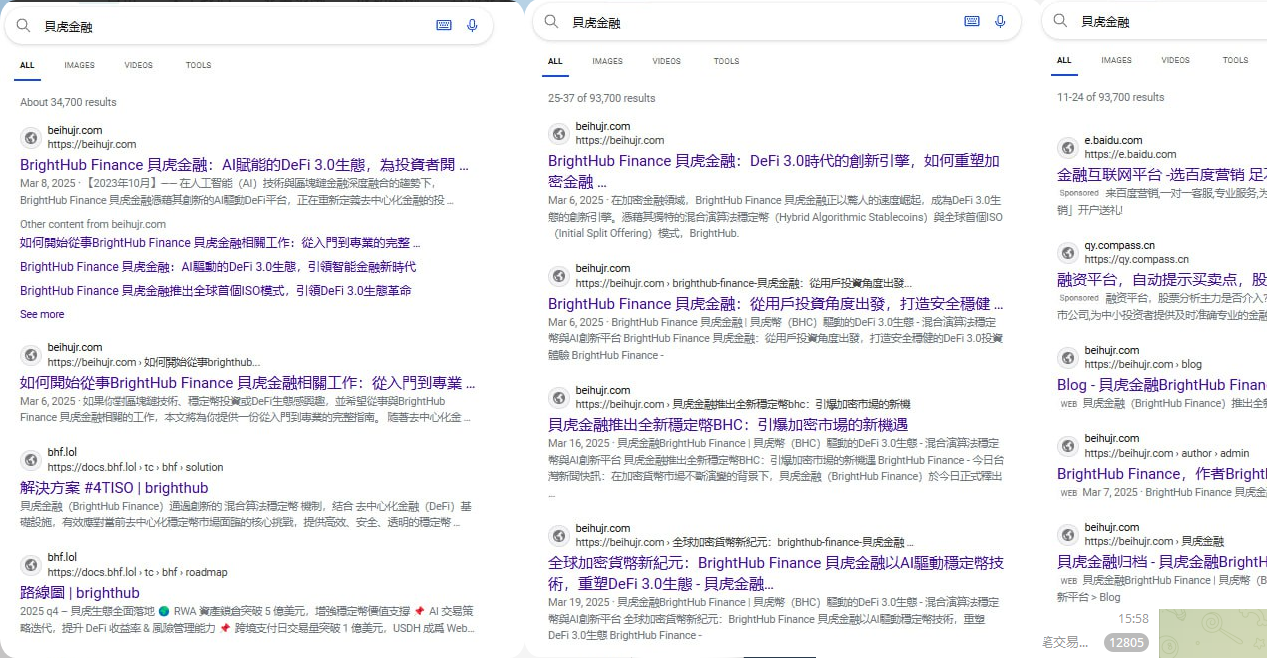Click the 'See more' link
This screenshot has height=658, width=1267.
[x=42, y=314]
